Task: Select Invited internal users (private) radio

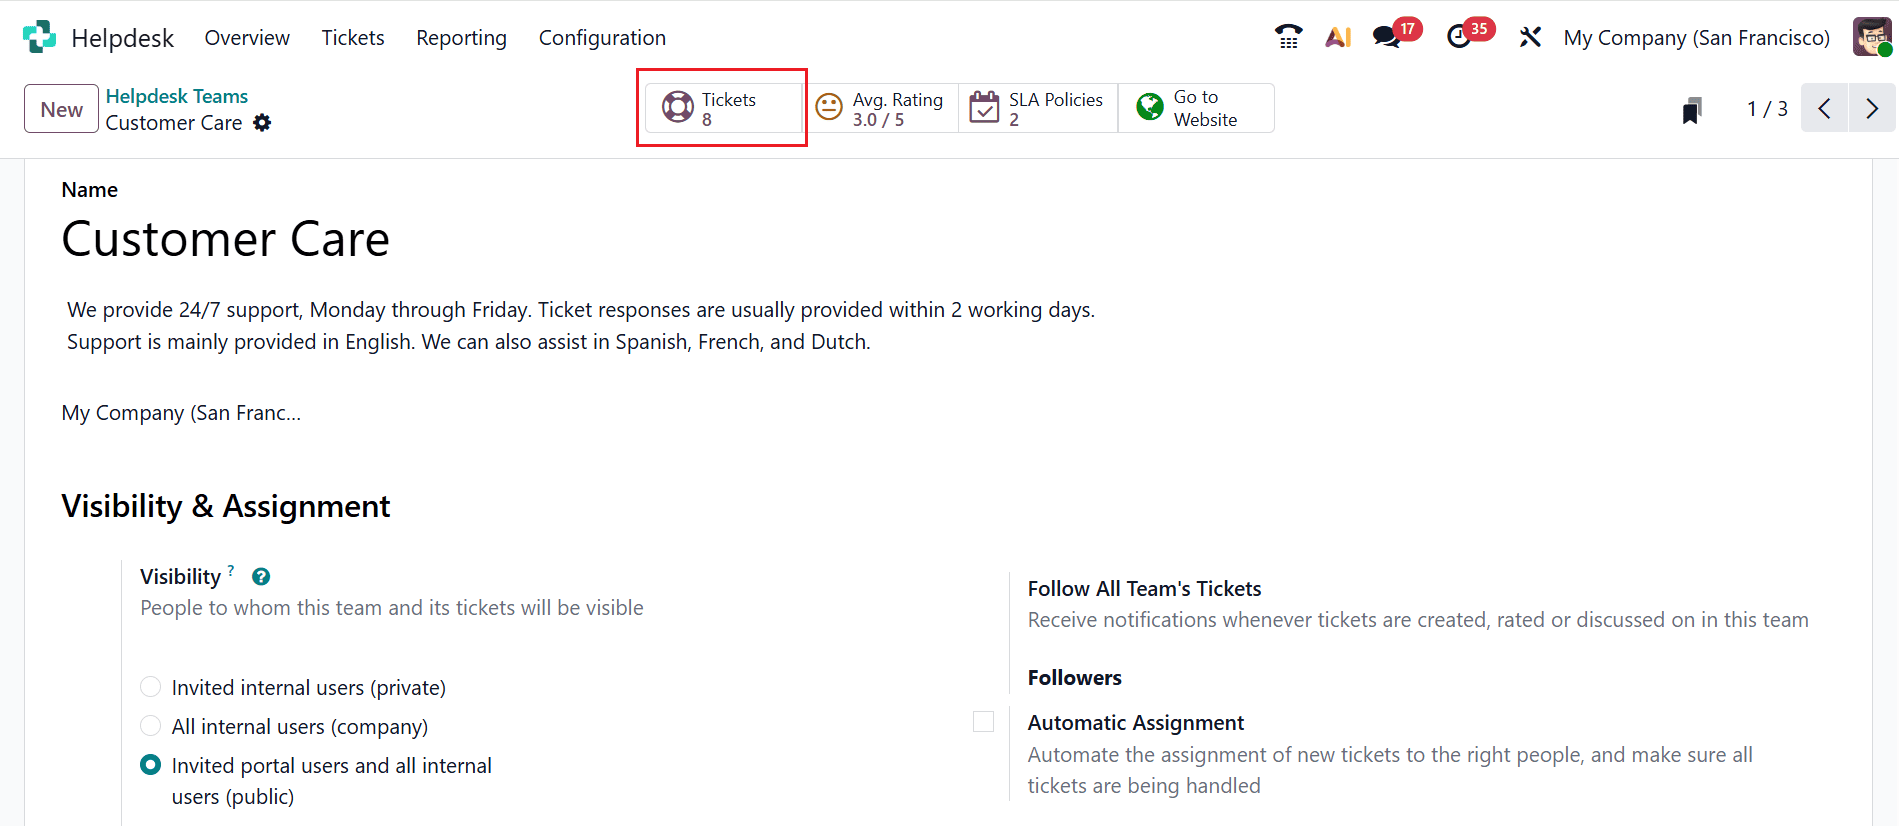Action: pyautogui.click(x=151, y=687)
